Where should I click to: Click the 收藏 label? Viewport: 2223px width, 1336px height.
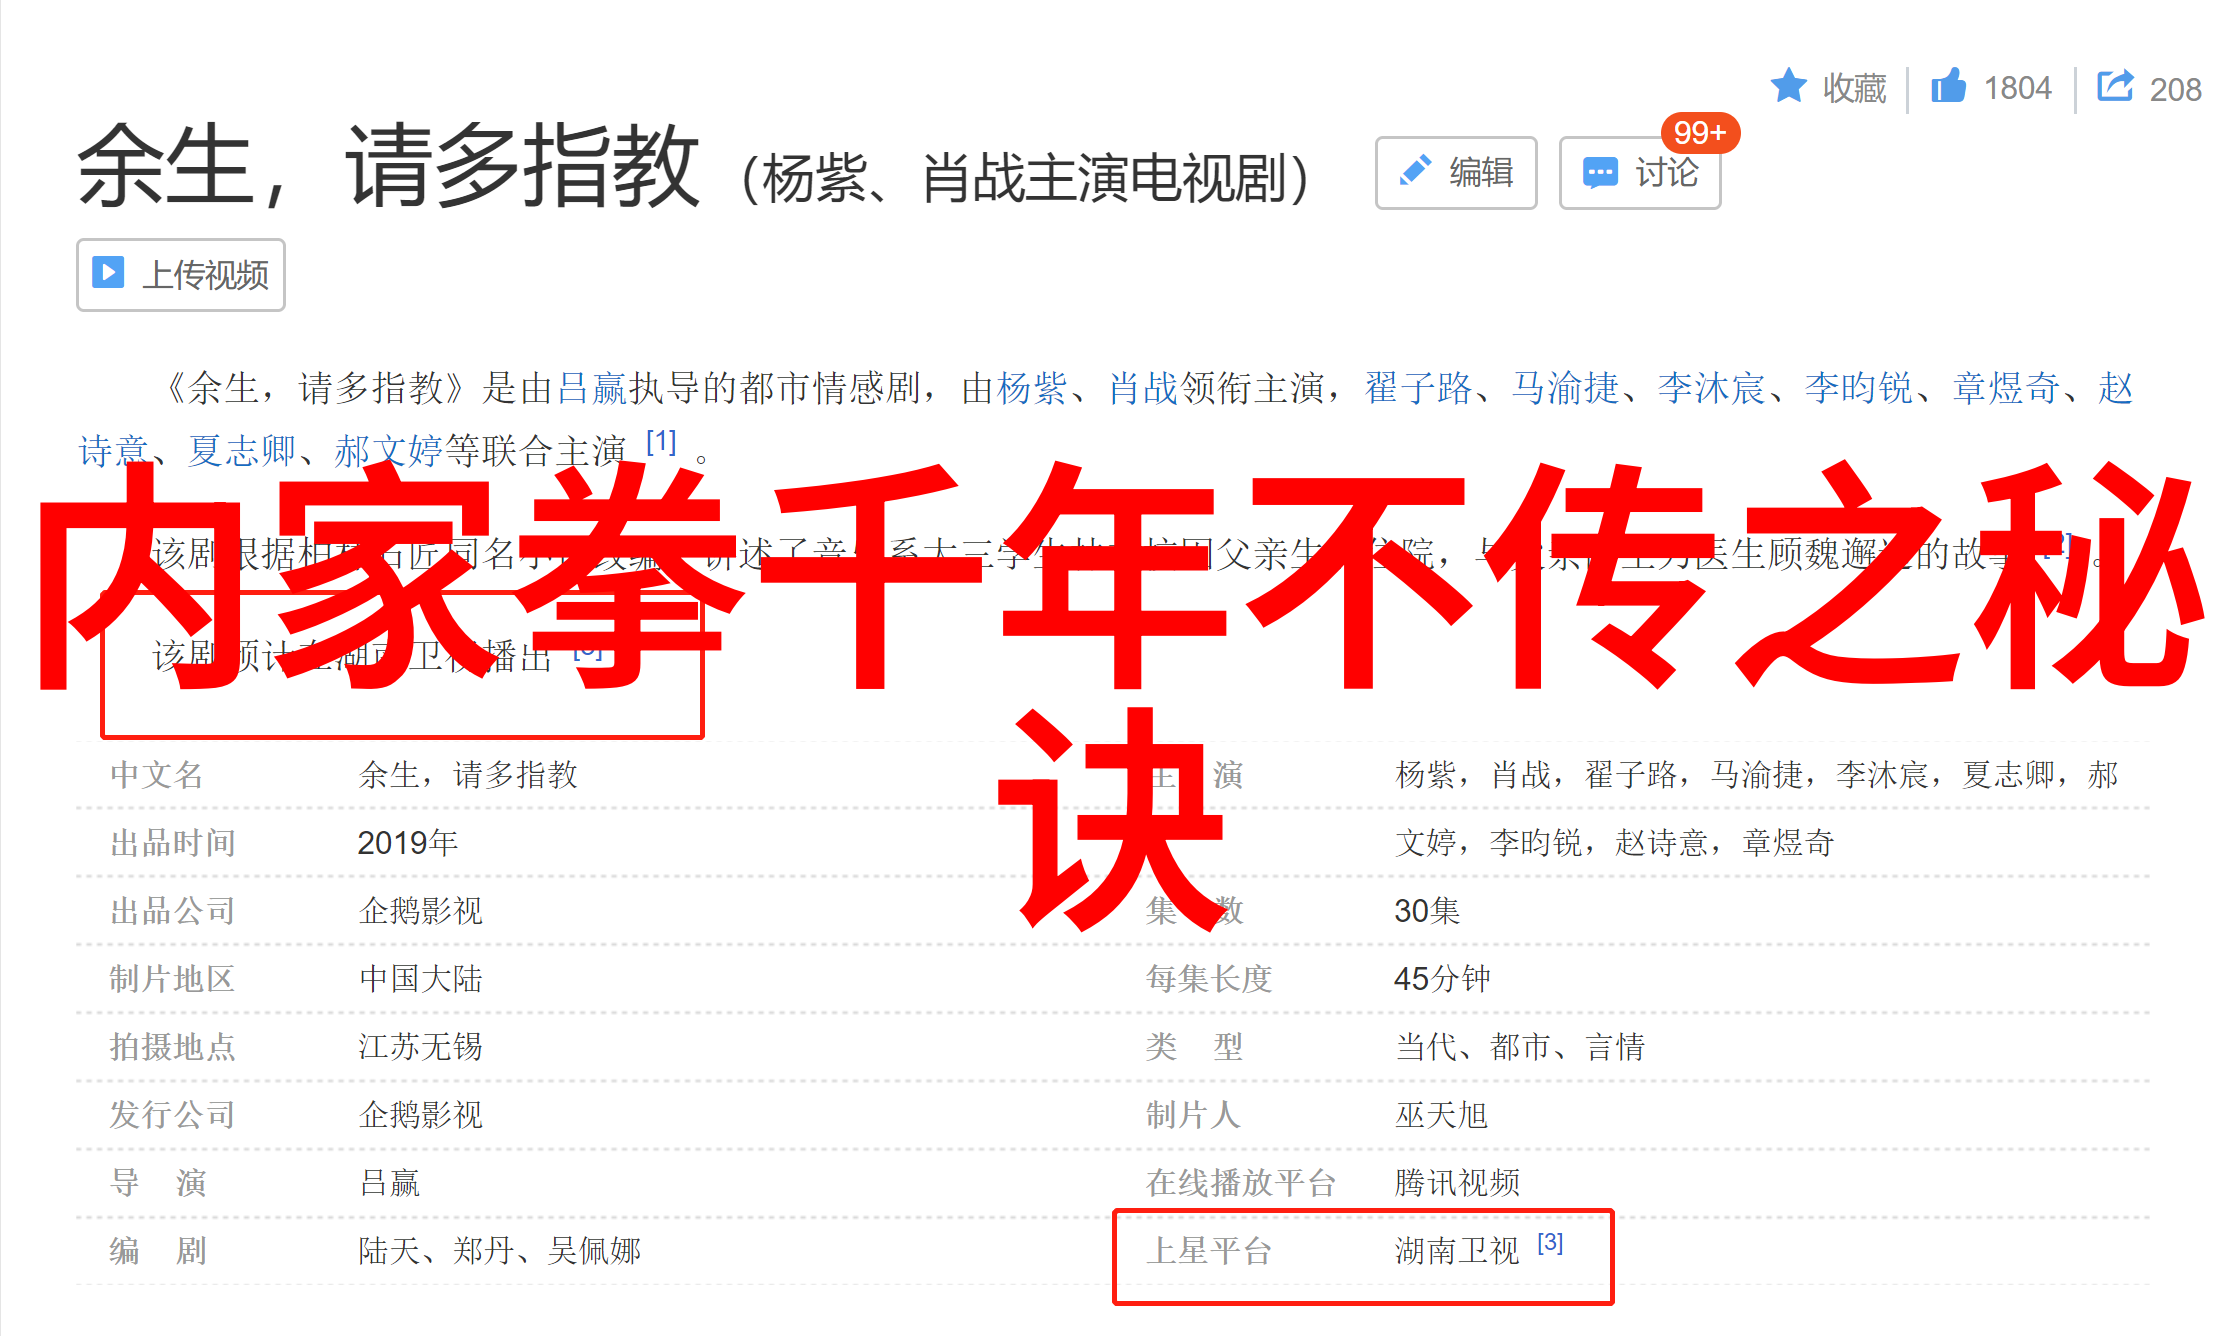(1854, 88)
